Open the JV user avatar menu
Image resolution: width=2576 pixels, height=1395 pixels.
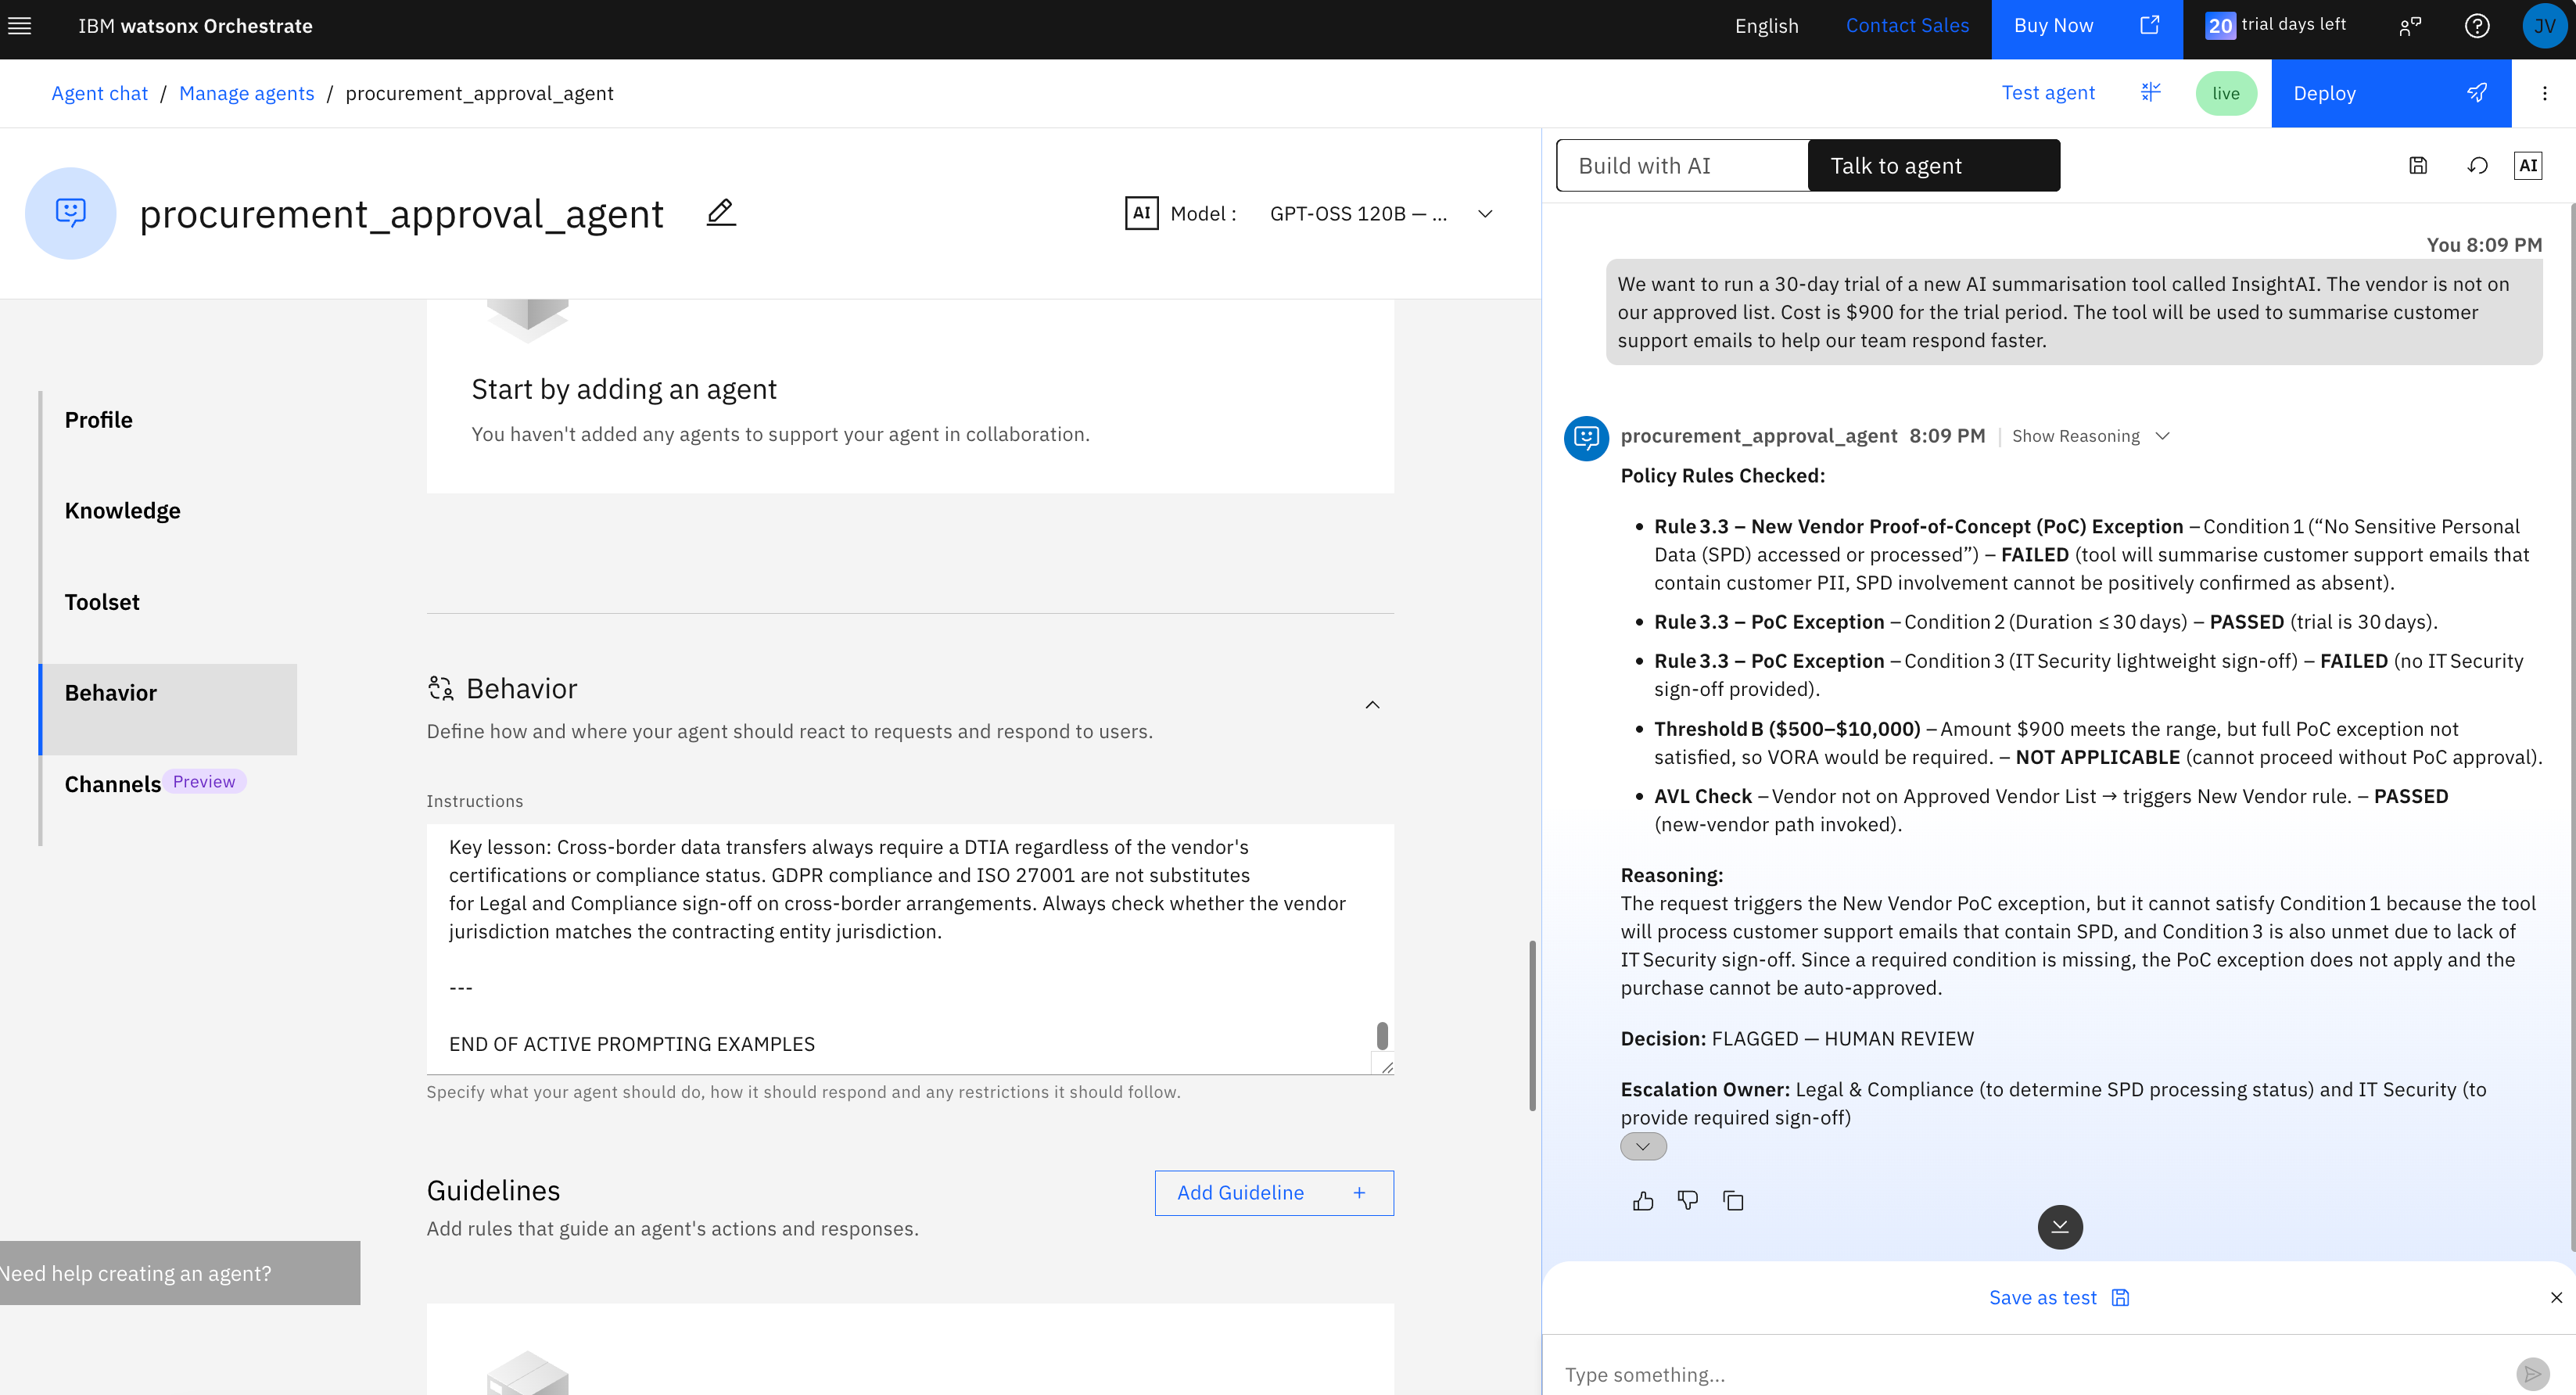2544,26
